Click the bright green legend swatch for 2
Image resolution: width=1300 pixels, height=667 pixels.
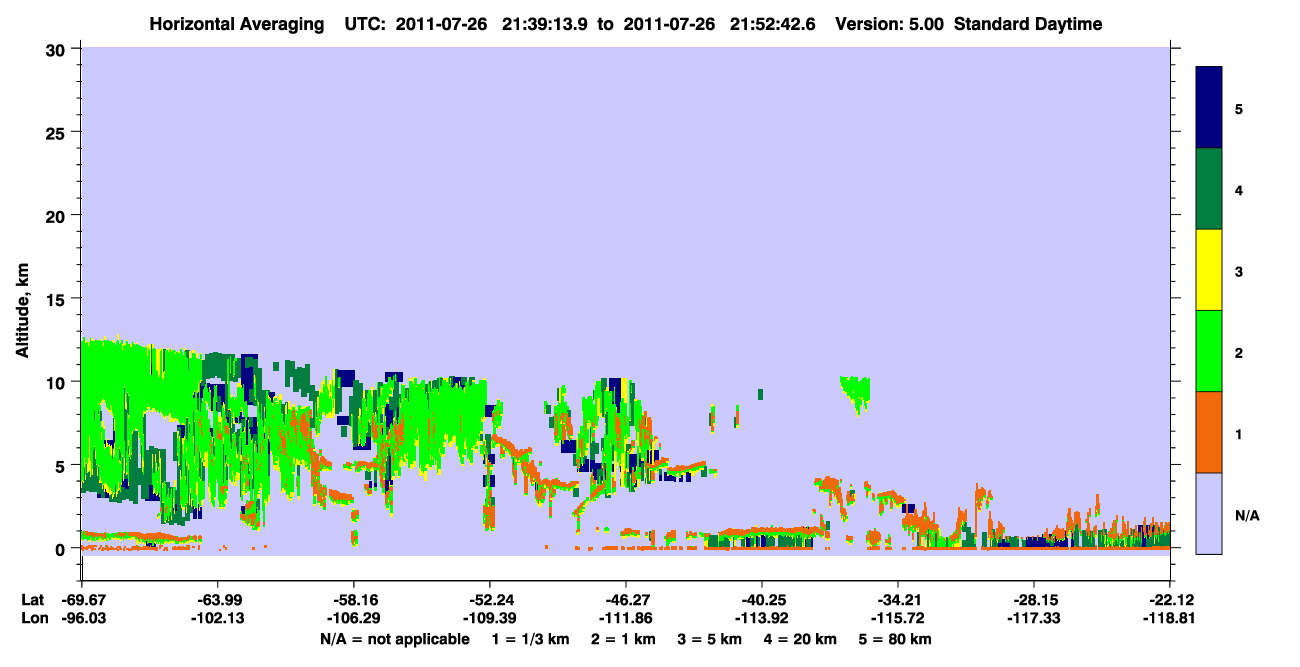[x=1209, y=351]
